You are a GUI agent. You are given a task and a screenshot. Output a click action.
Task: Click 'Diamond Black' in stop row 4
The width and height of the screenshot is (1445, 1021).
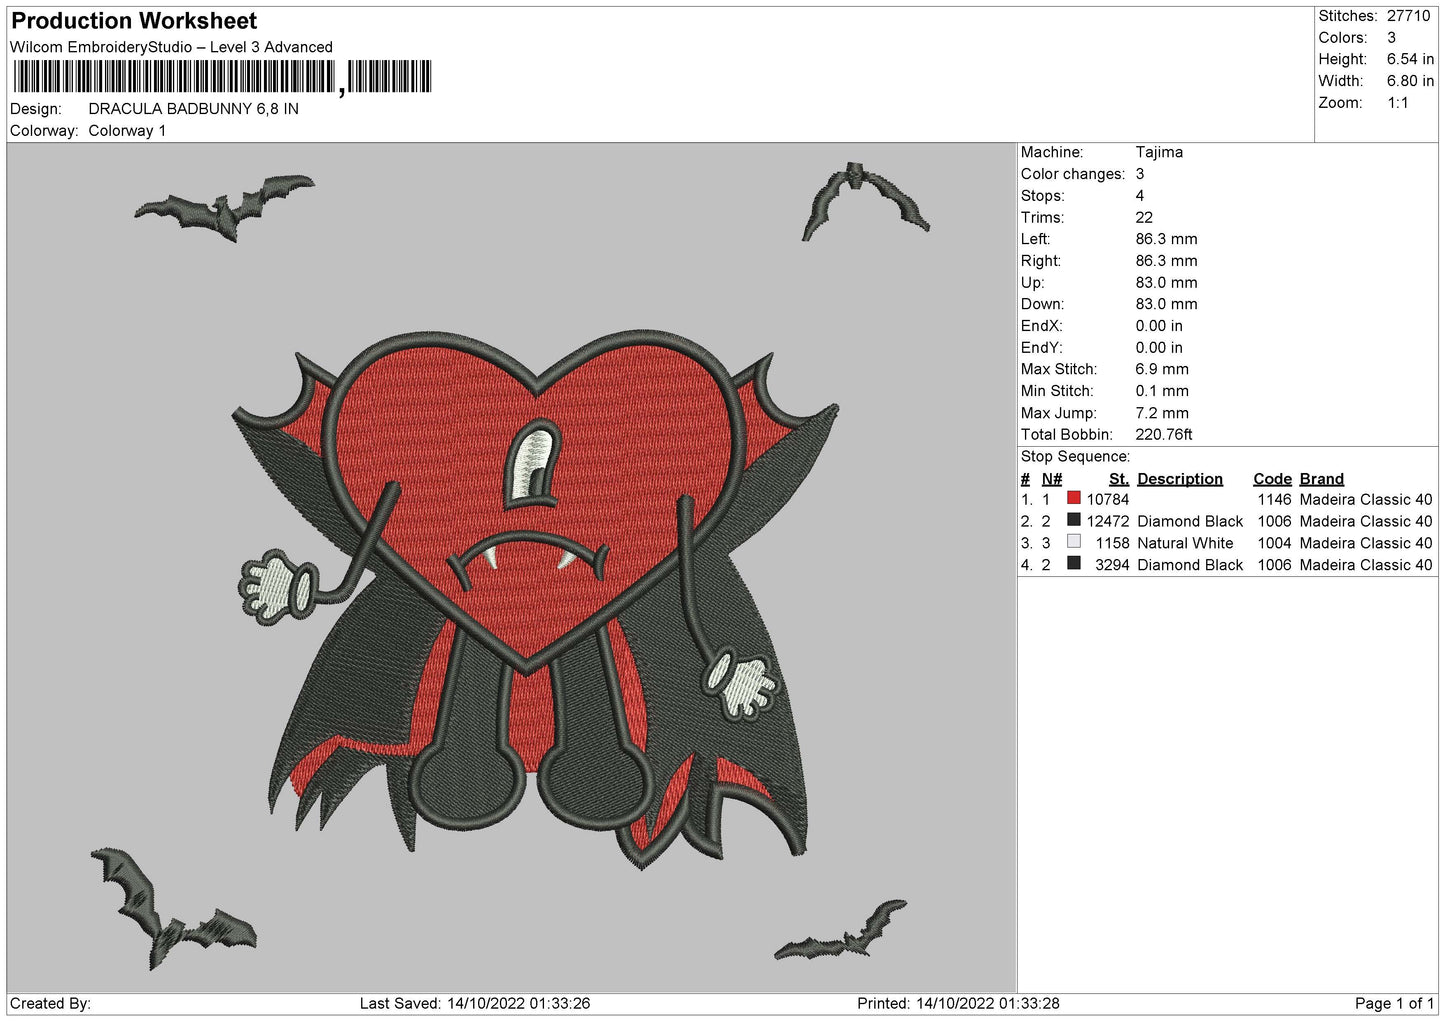tap(1190, 566)
